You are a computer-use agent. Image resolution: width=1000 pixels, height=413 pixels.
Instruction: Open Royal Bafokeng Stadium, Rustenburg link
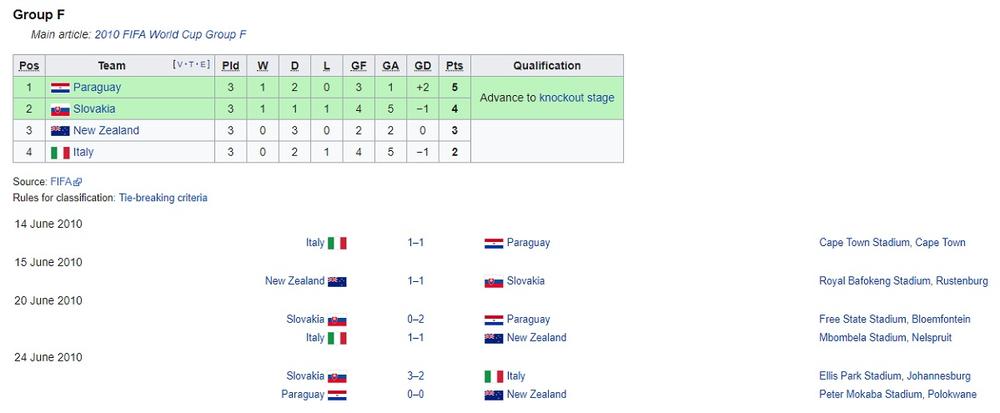point(893,281)
